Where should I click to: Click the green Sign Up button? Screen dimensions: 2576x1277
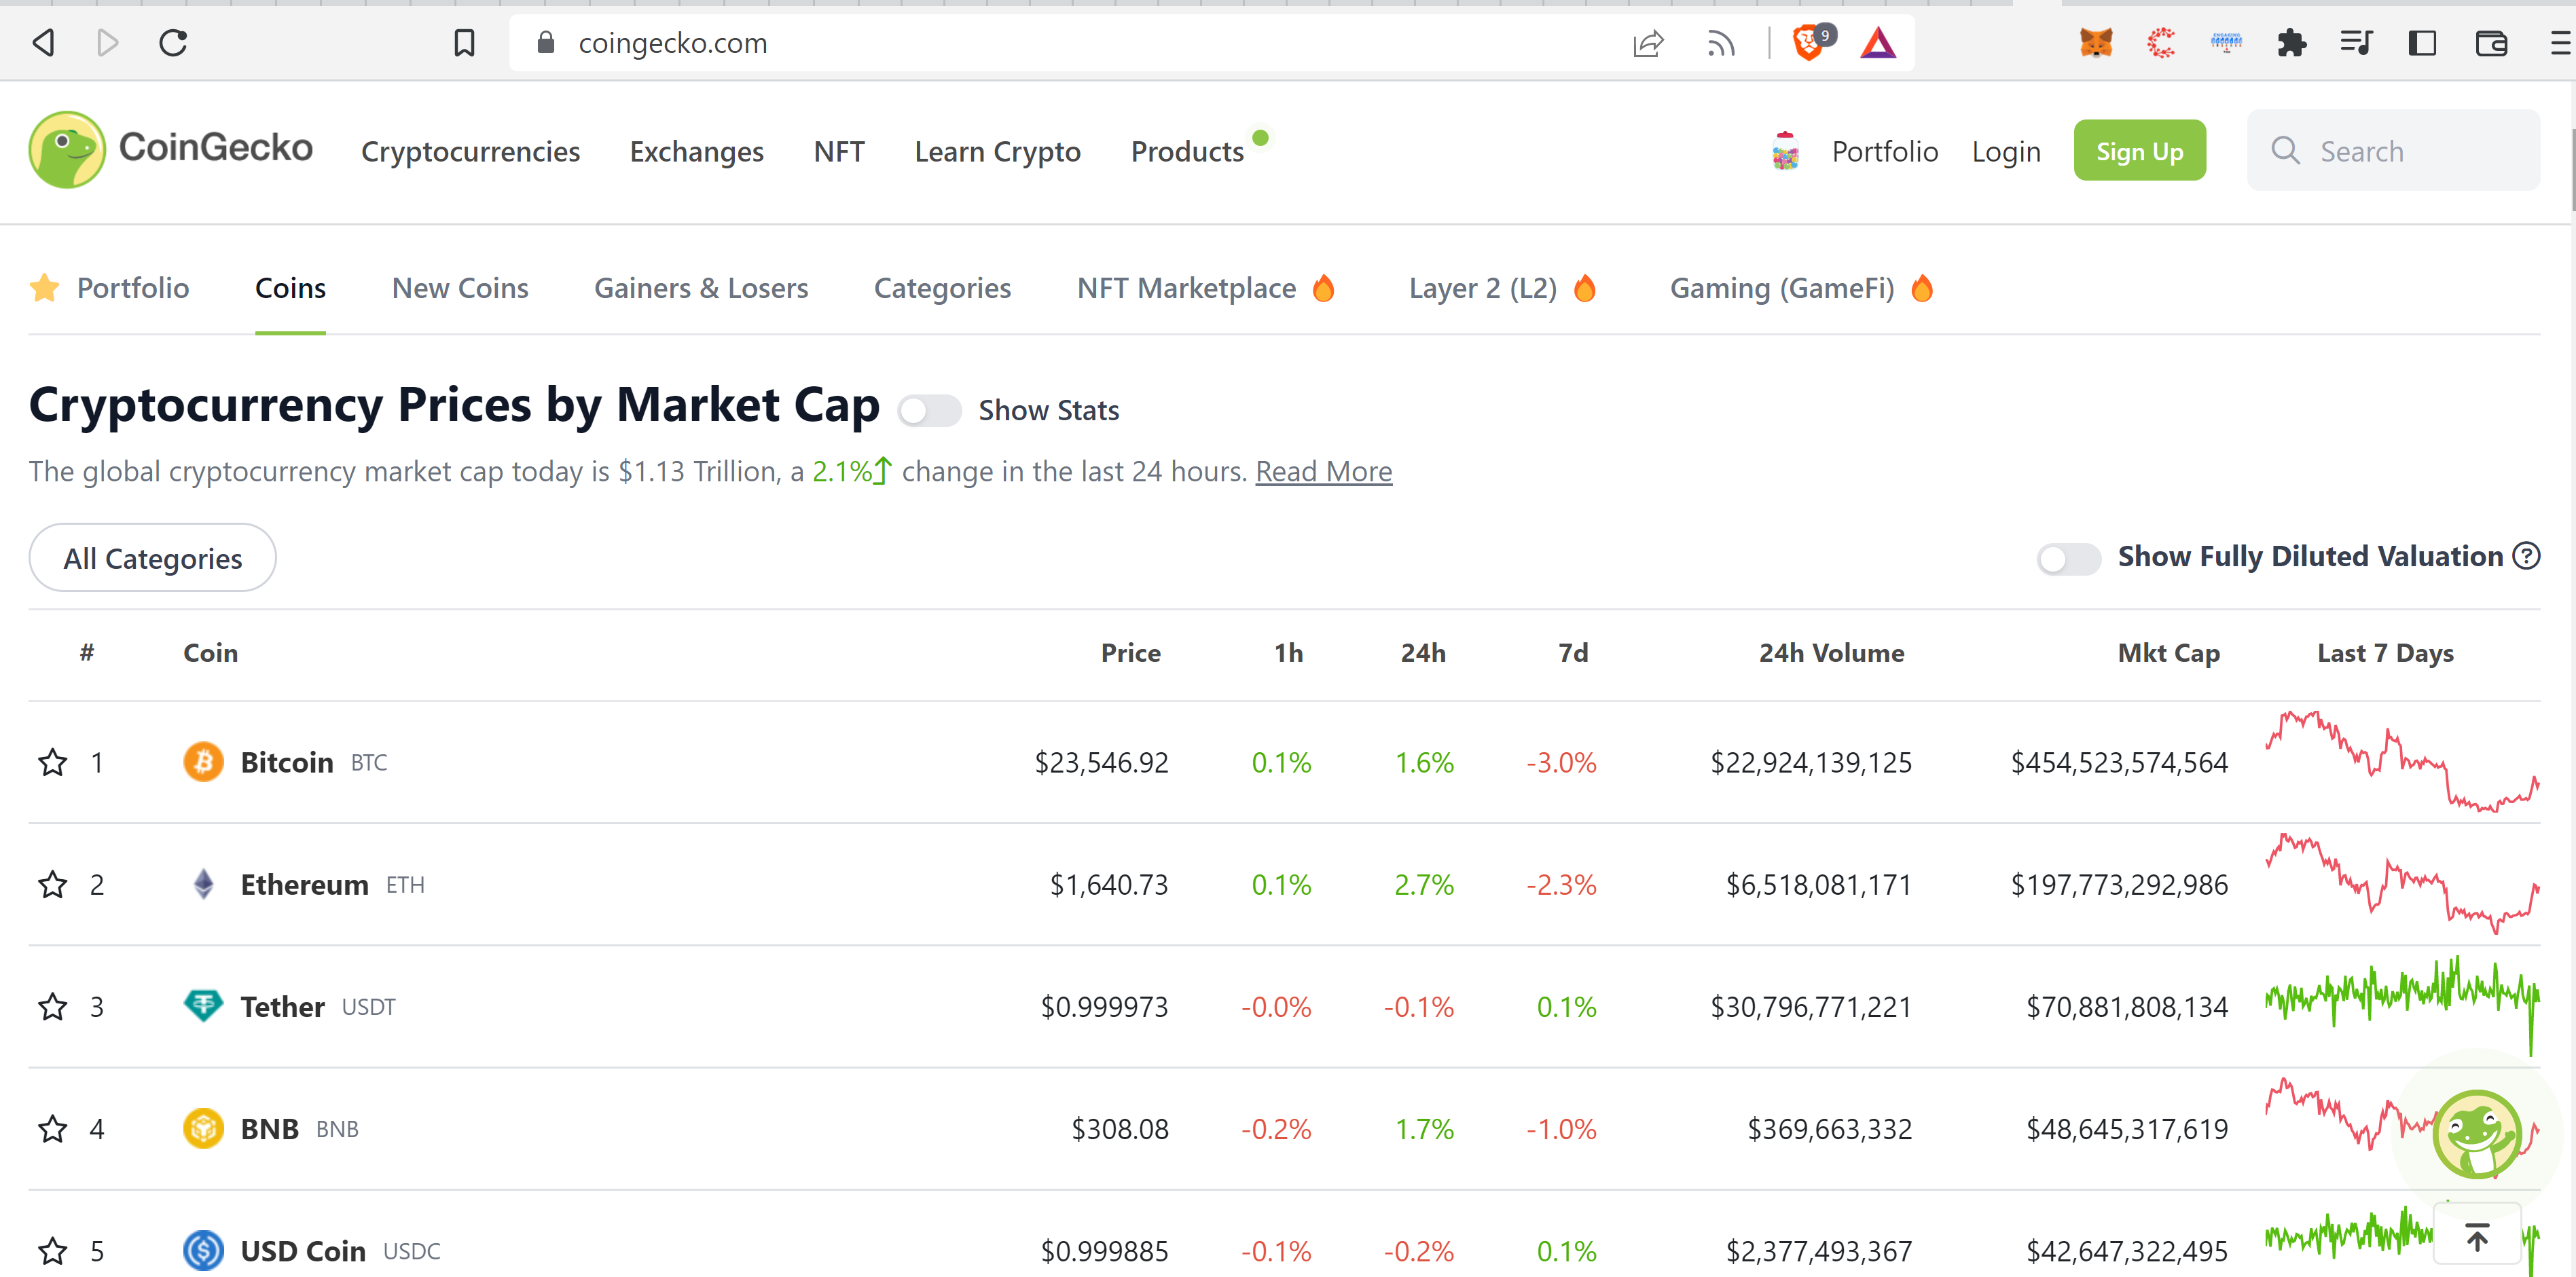(2139, 150)
